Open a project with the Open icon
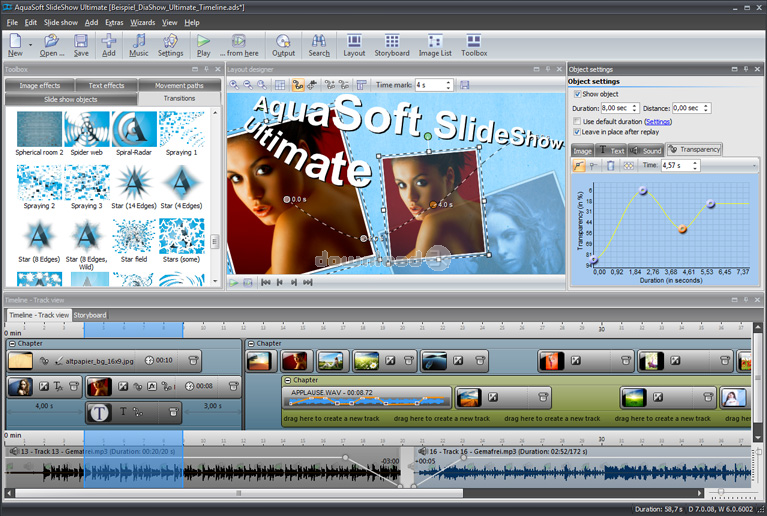The image size is (767, 516). (52, 45)
